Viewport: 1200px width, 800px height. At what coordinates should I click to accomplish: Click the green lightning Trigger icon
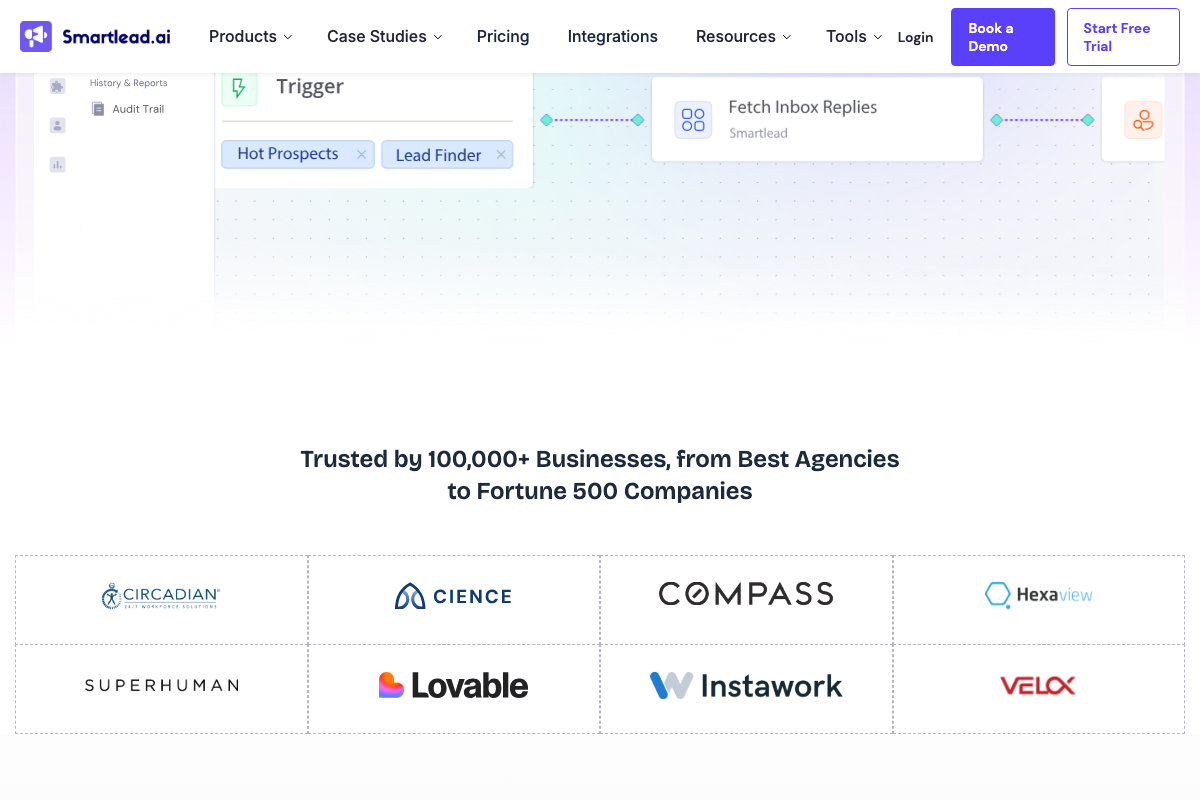tap(239, 88)
